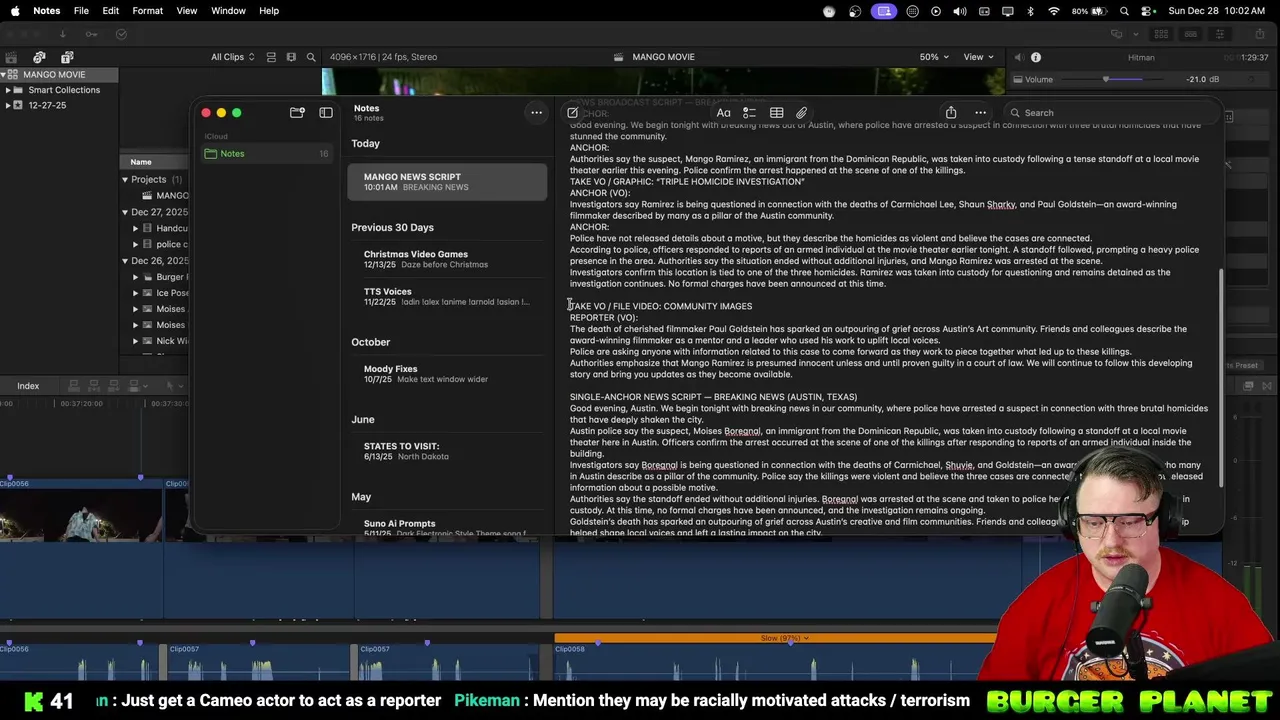Open titles and generators sidebar
Viewport: 1280px width, 720px height.
tap(67, 57)
